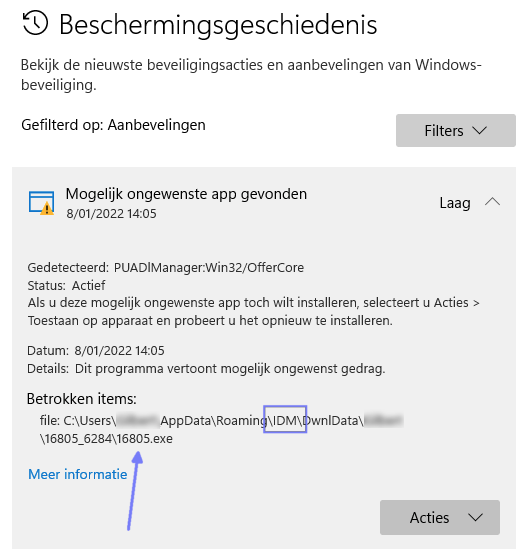Click the boxed IDM folder in path

click(x=285, y=419)
